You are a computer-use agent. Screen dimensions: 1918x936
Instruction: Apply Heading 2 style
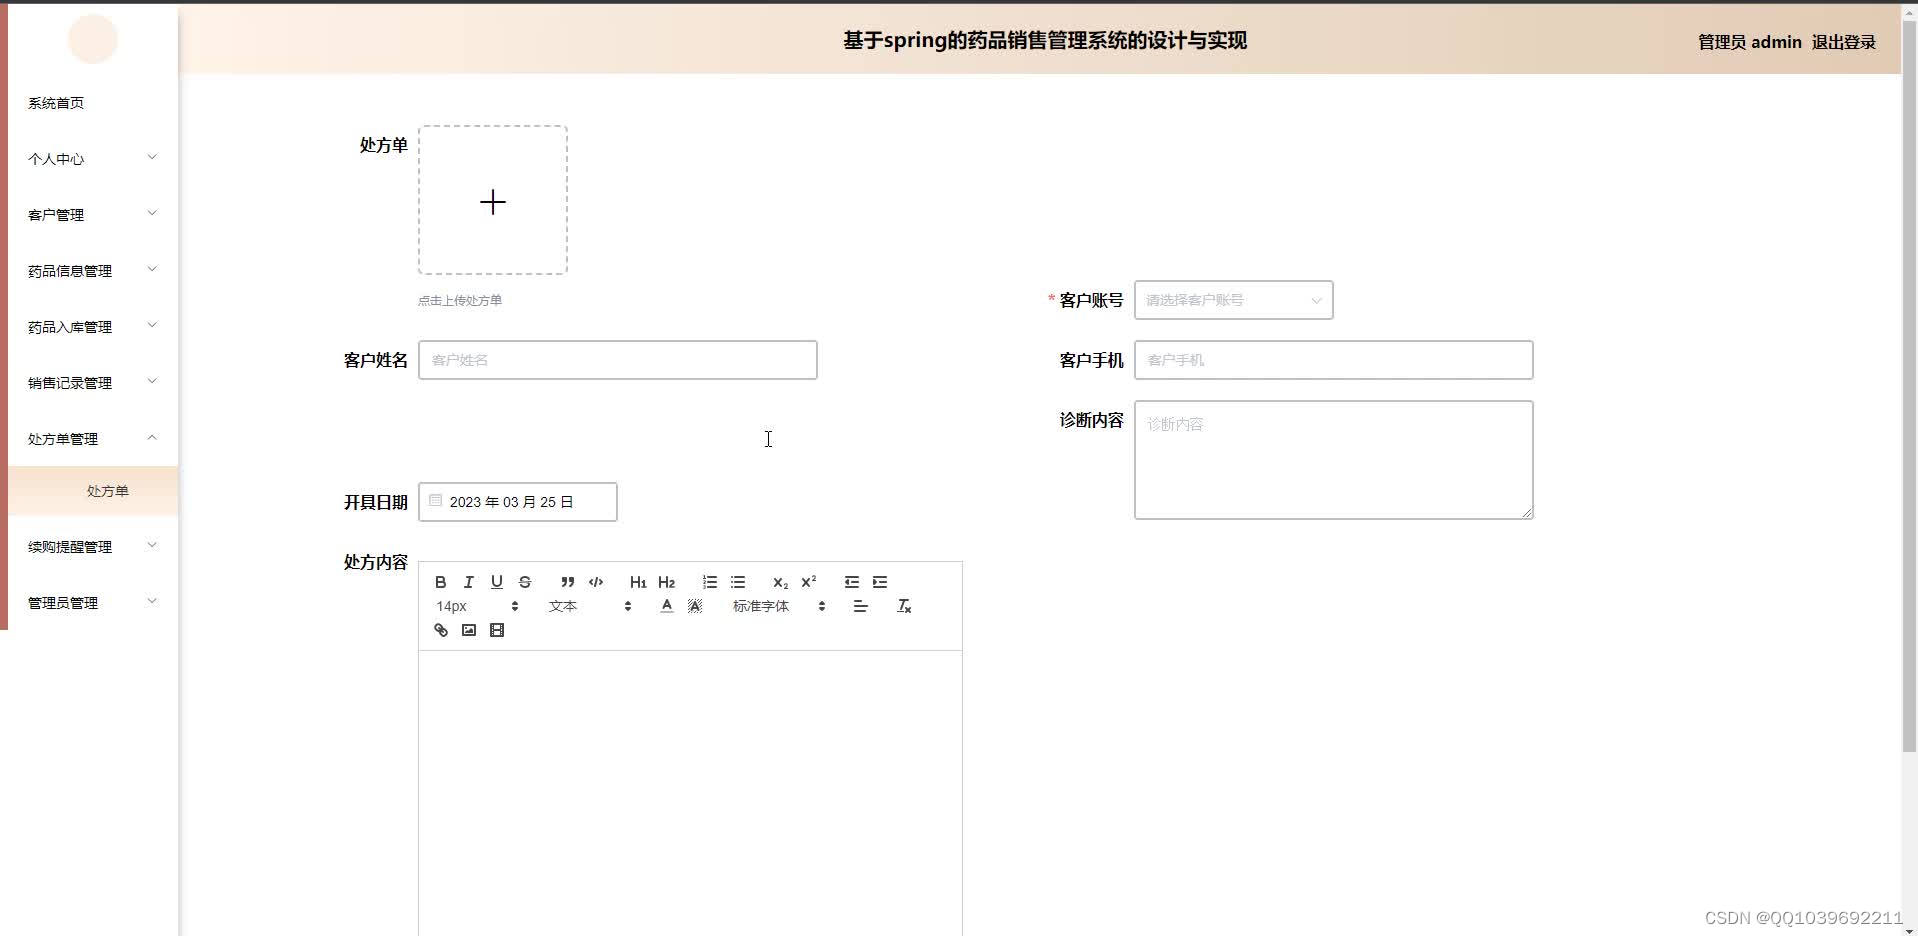(x=667, y=582)
